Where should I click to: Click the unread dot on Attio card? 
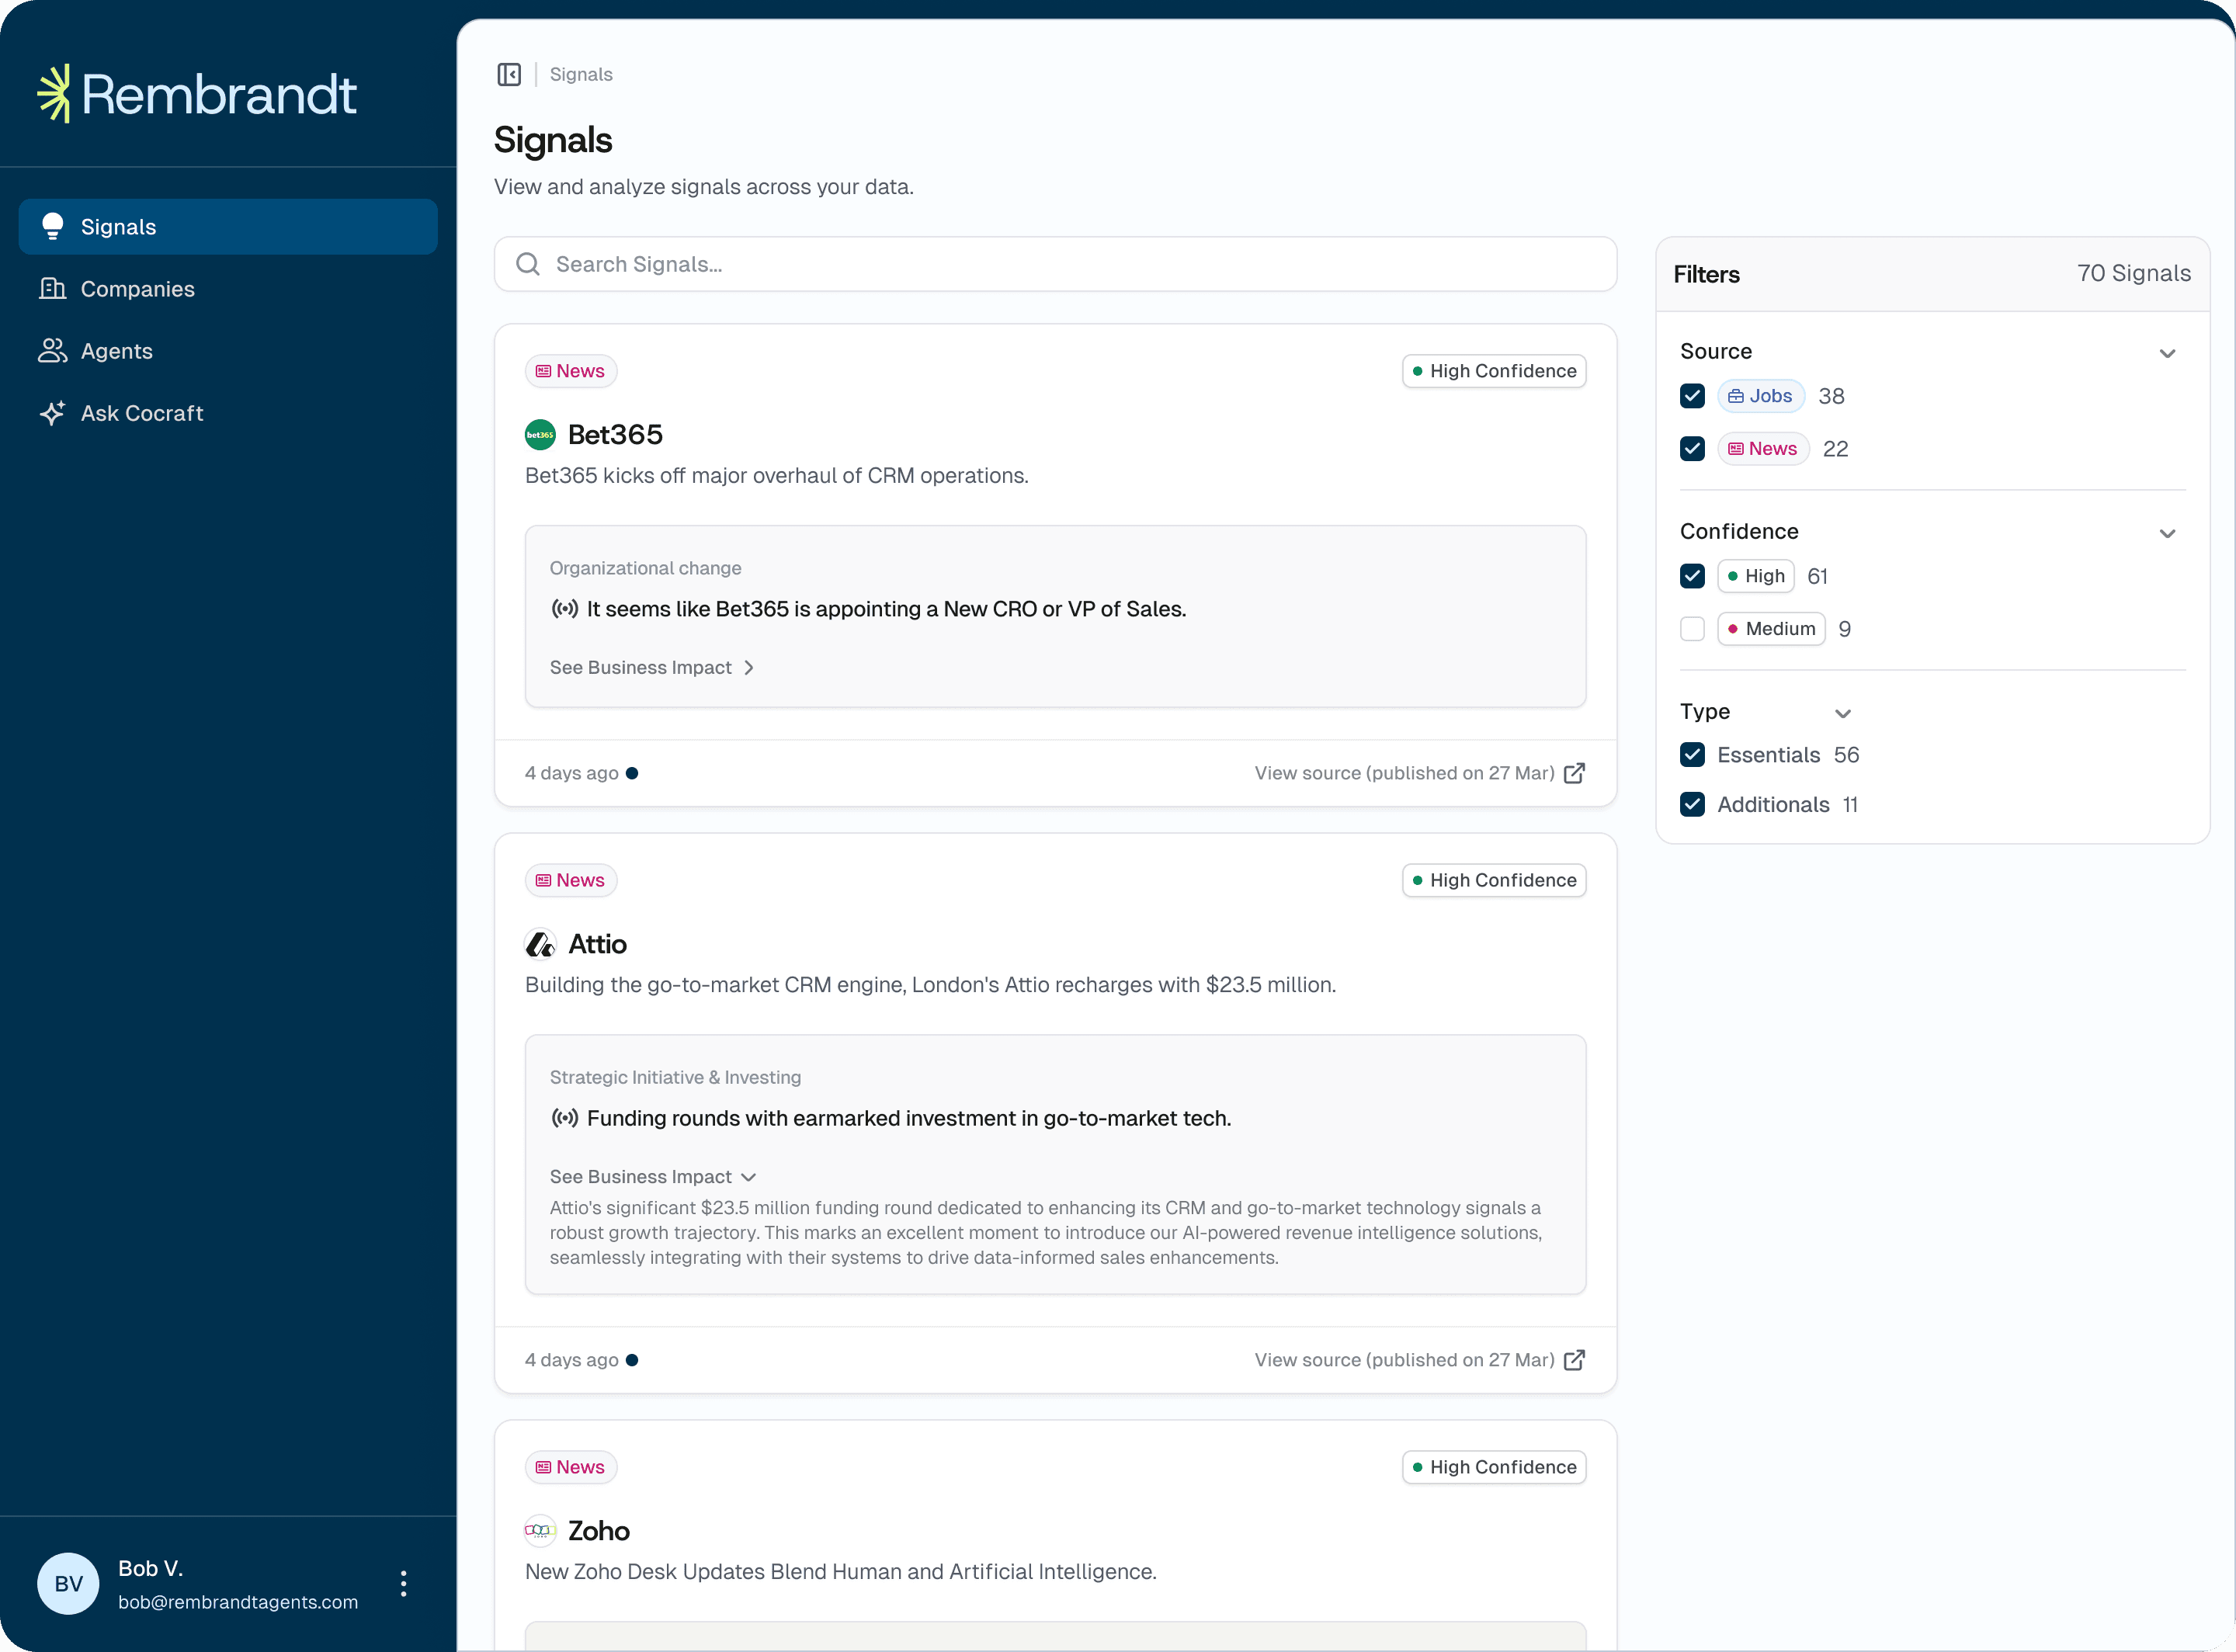pyautogui.click(x=632, y=1360)
